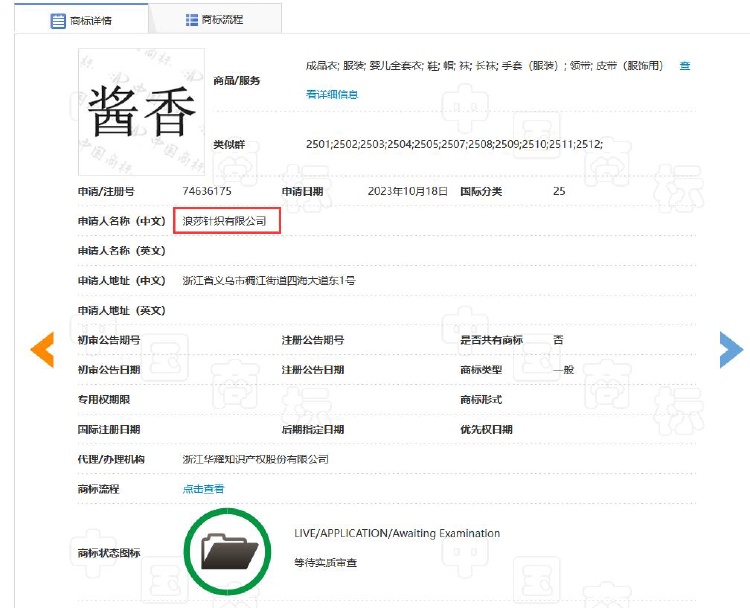Click the similar group codes starting 2501
The image size is (750, 608).
(454, 145)
